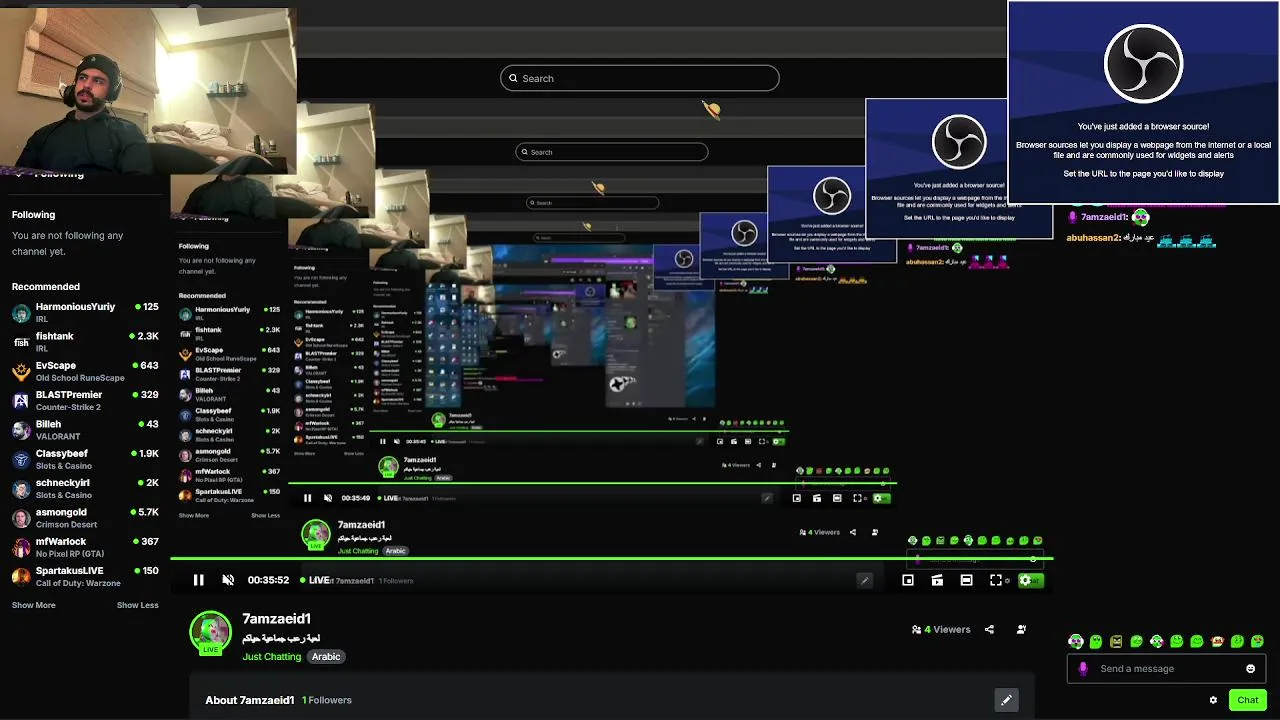1280x720 pixels.
Task: Toggle fullscreen in the 00:35:52 player
Action: click(996, 580)
